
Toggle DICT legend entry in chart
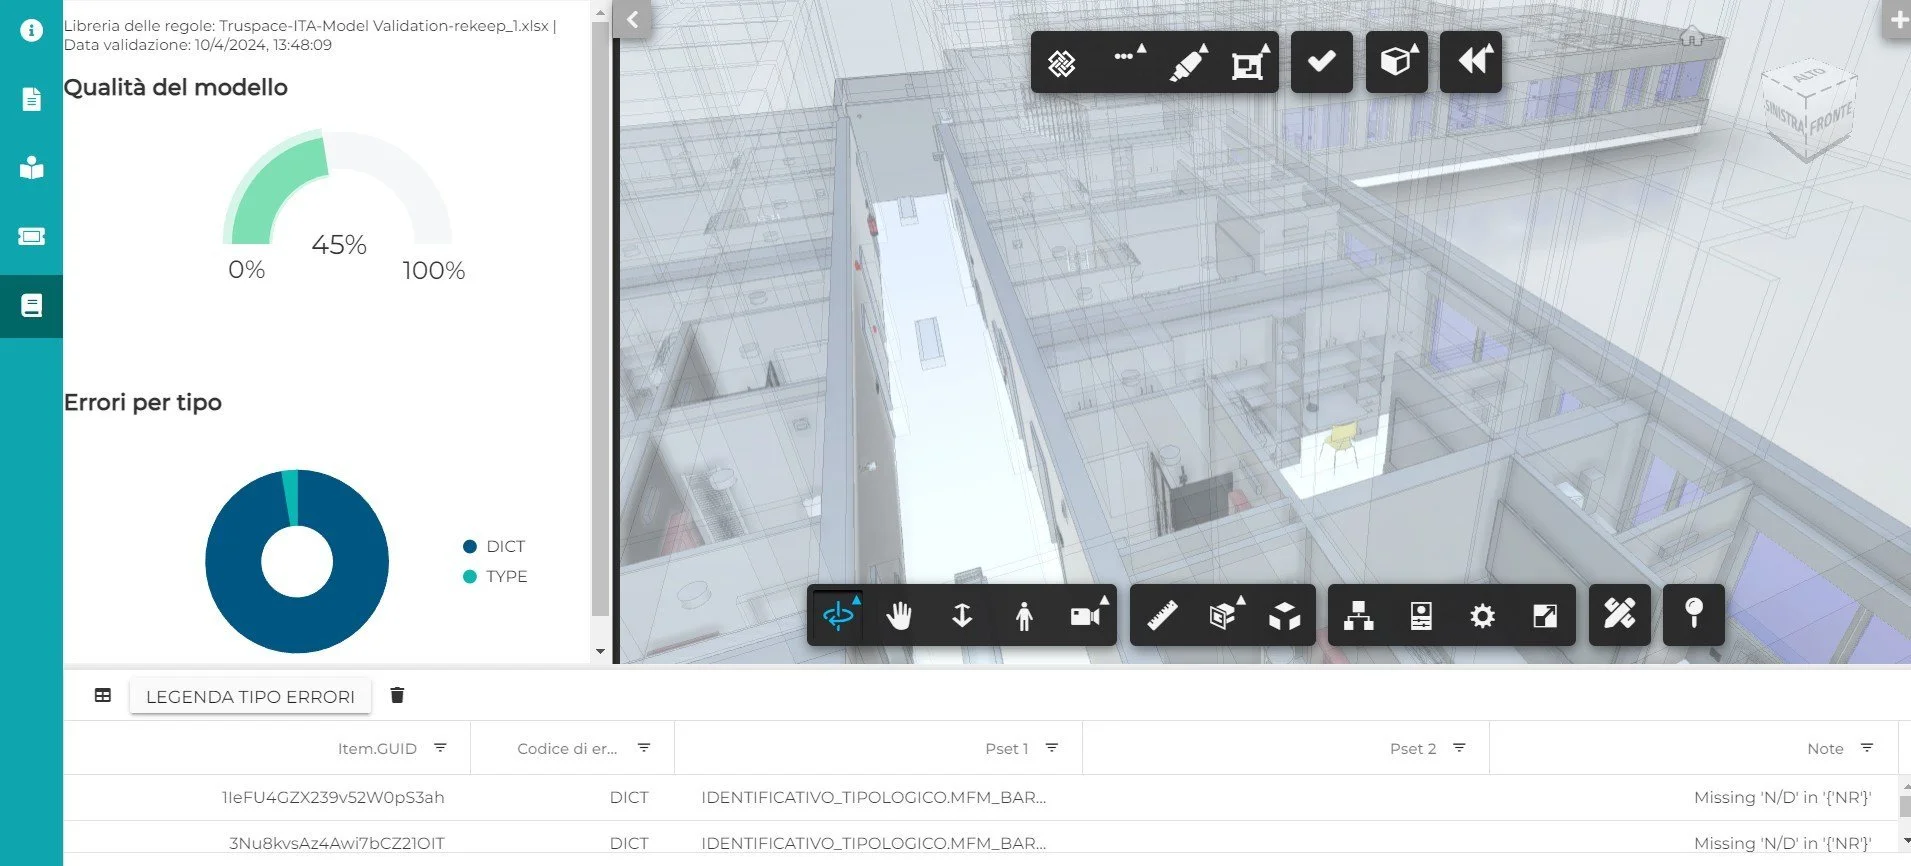pyautogui.click(x=495, y=546)
